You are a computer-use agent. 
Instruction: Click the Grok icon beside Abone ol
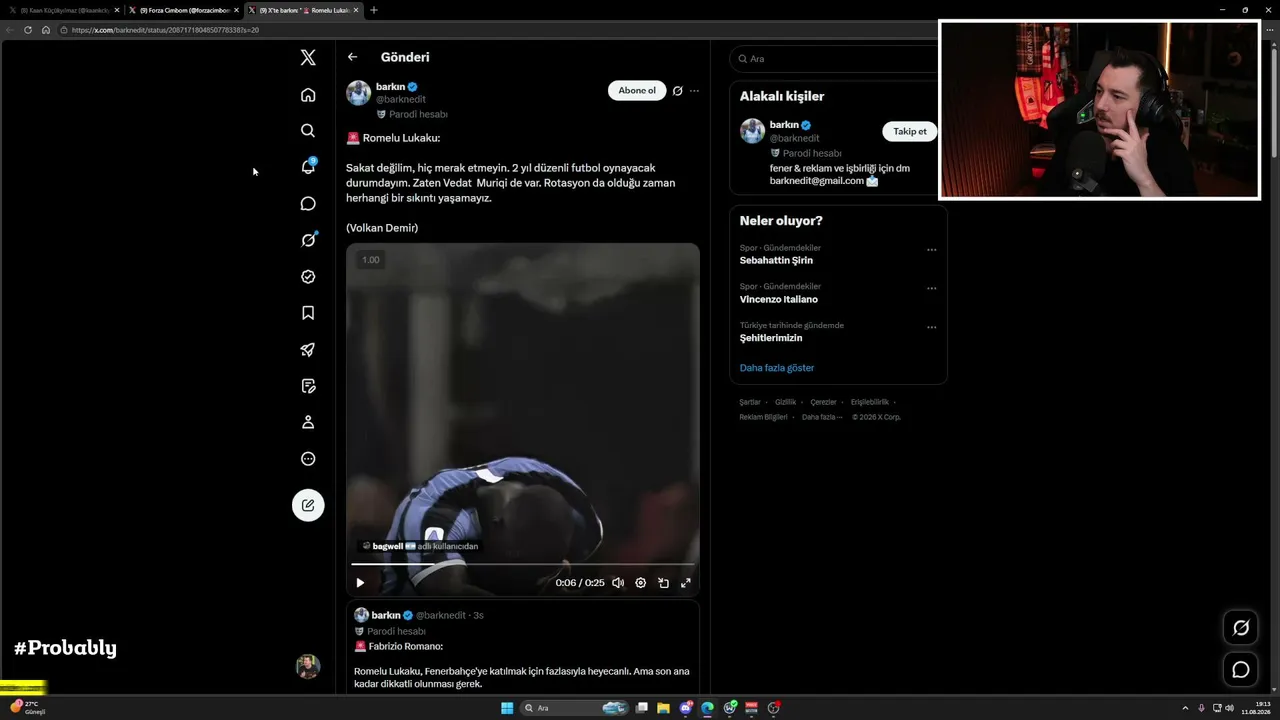tap(677, 91)
